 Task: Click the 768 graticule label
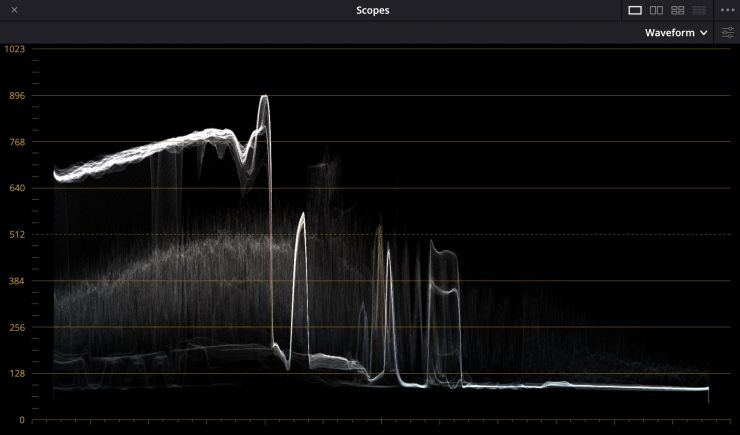[x=16, y=142]
